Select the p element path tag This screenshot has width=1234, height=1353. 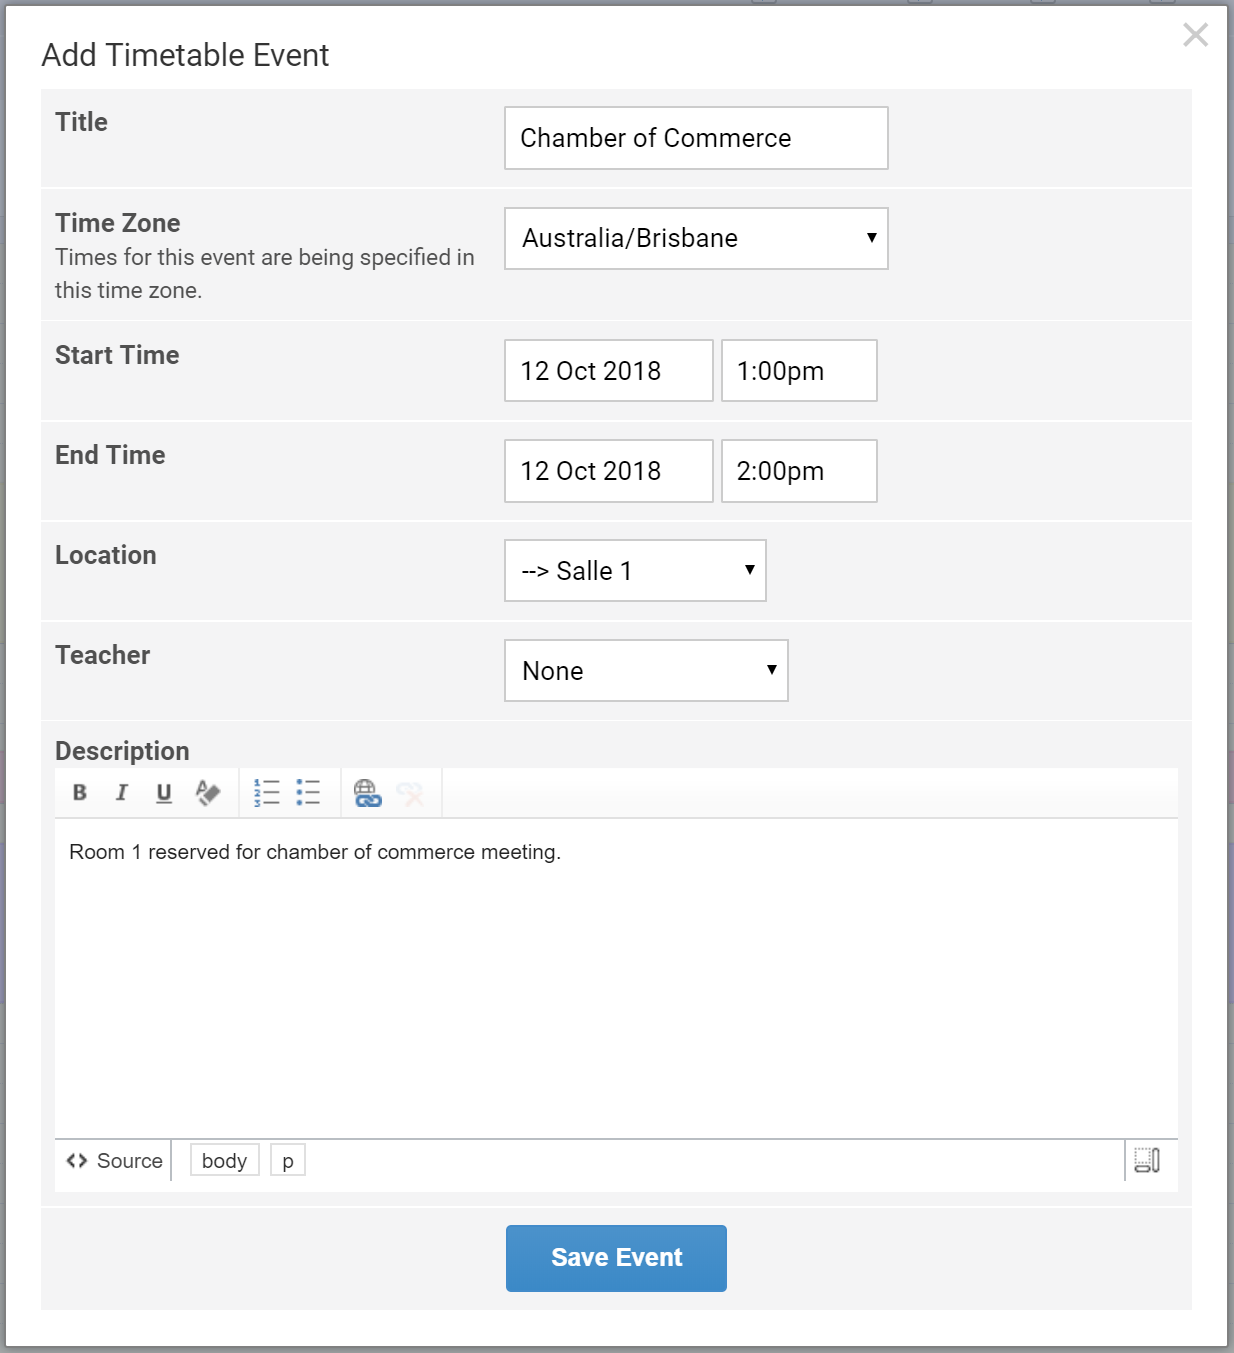(288, 1161)
